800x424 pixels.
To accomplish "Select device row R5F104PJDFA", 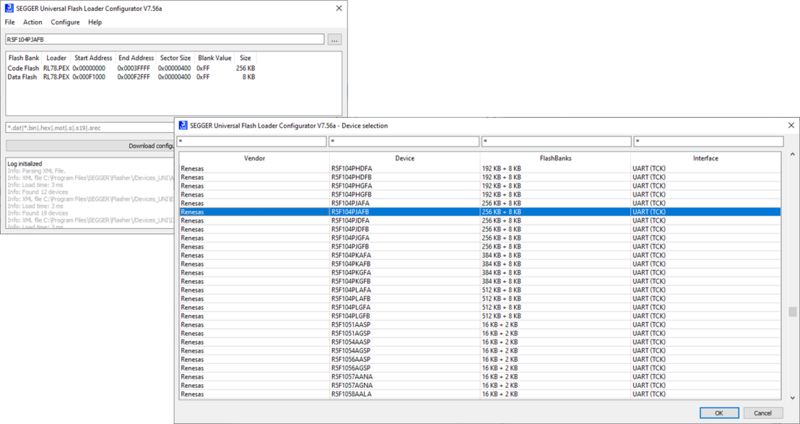I will (x=480, y=220).
